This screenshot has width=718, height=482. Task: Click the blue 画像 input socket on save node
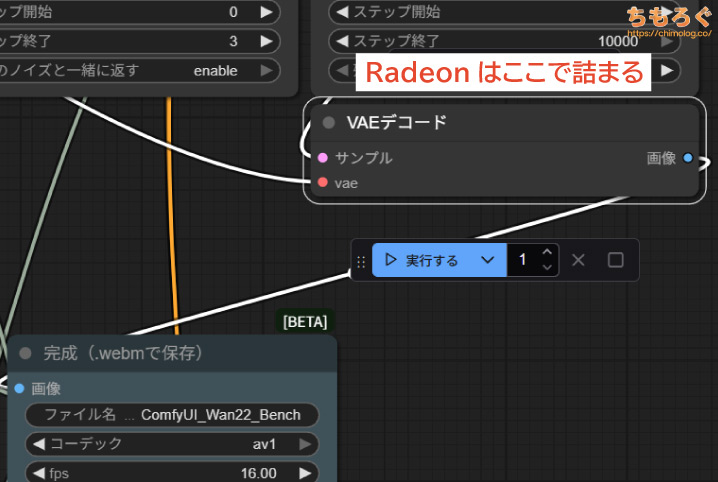19,388
